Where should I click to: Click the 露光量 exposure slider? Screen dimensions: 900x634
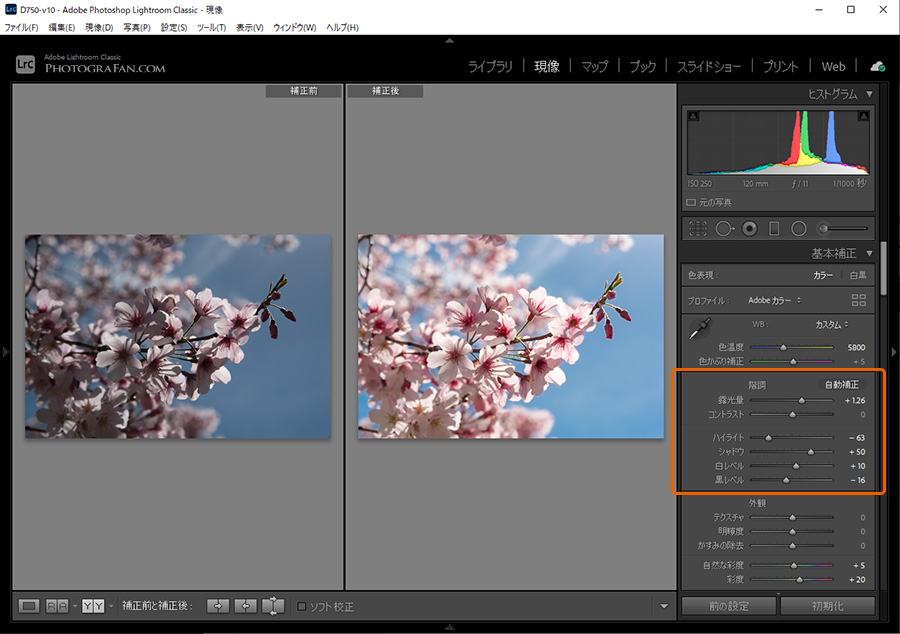792,400
